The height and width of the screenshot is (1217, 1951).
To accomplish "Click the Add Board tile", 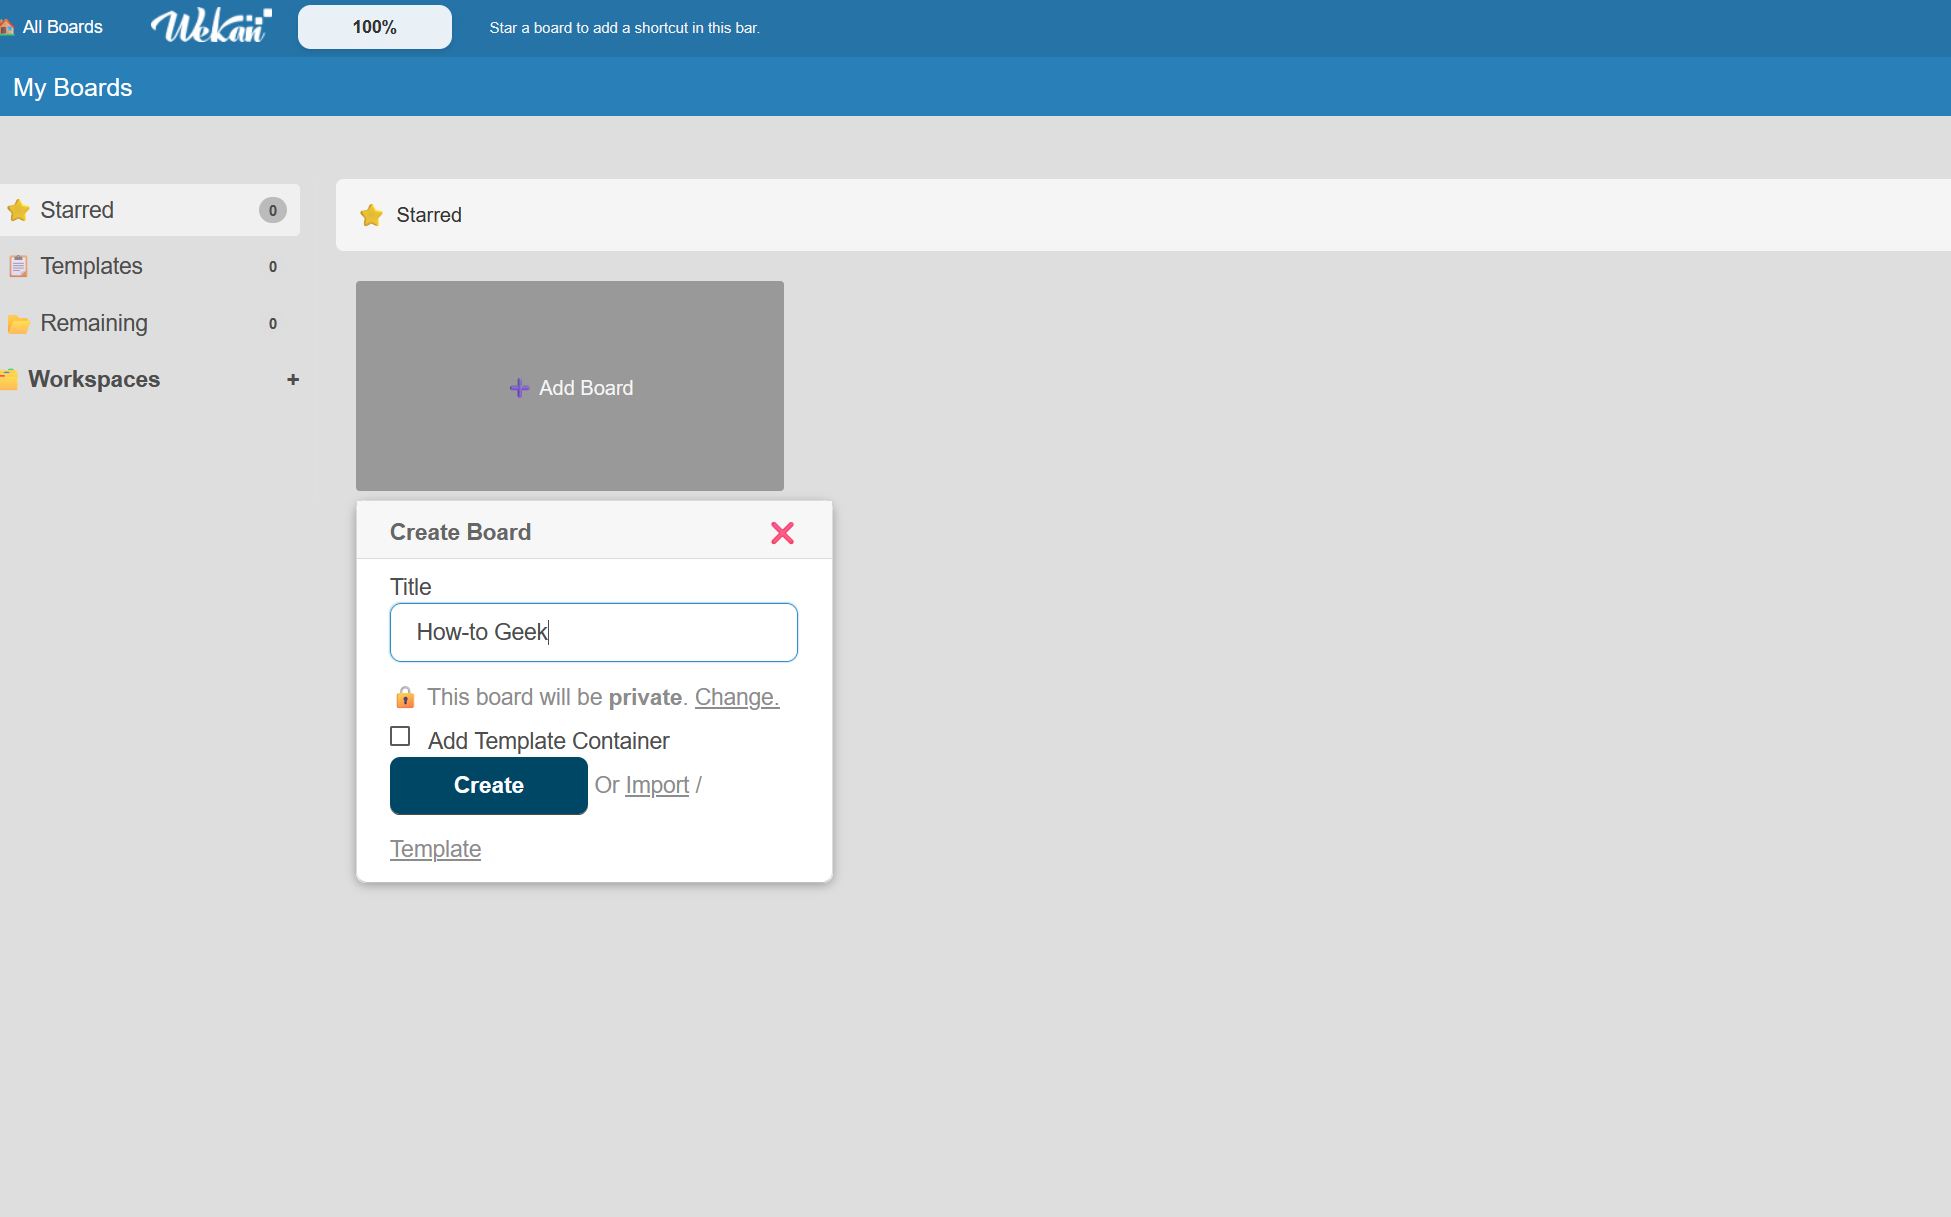I will (x=570, y=386).
